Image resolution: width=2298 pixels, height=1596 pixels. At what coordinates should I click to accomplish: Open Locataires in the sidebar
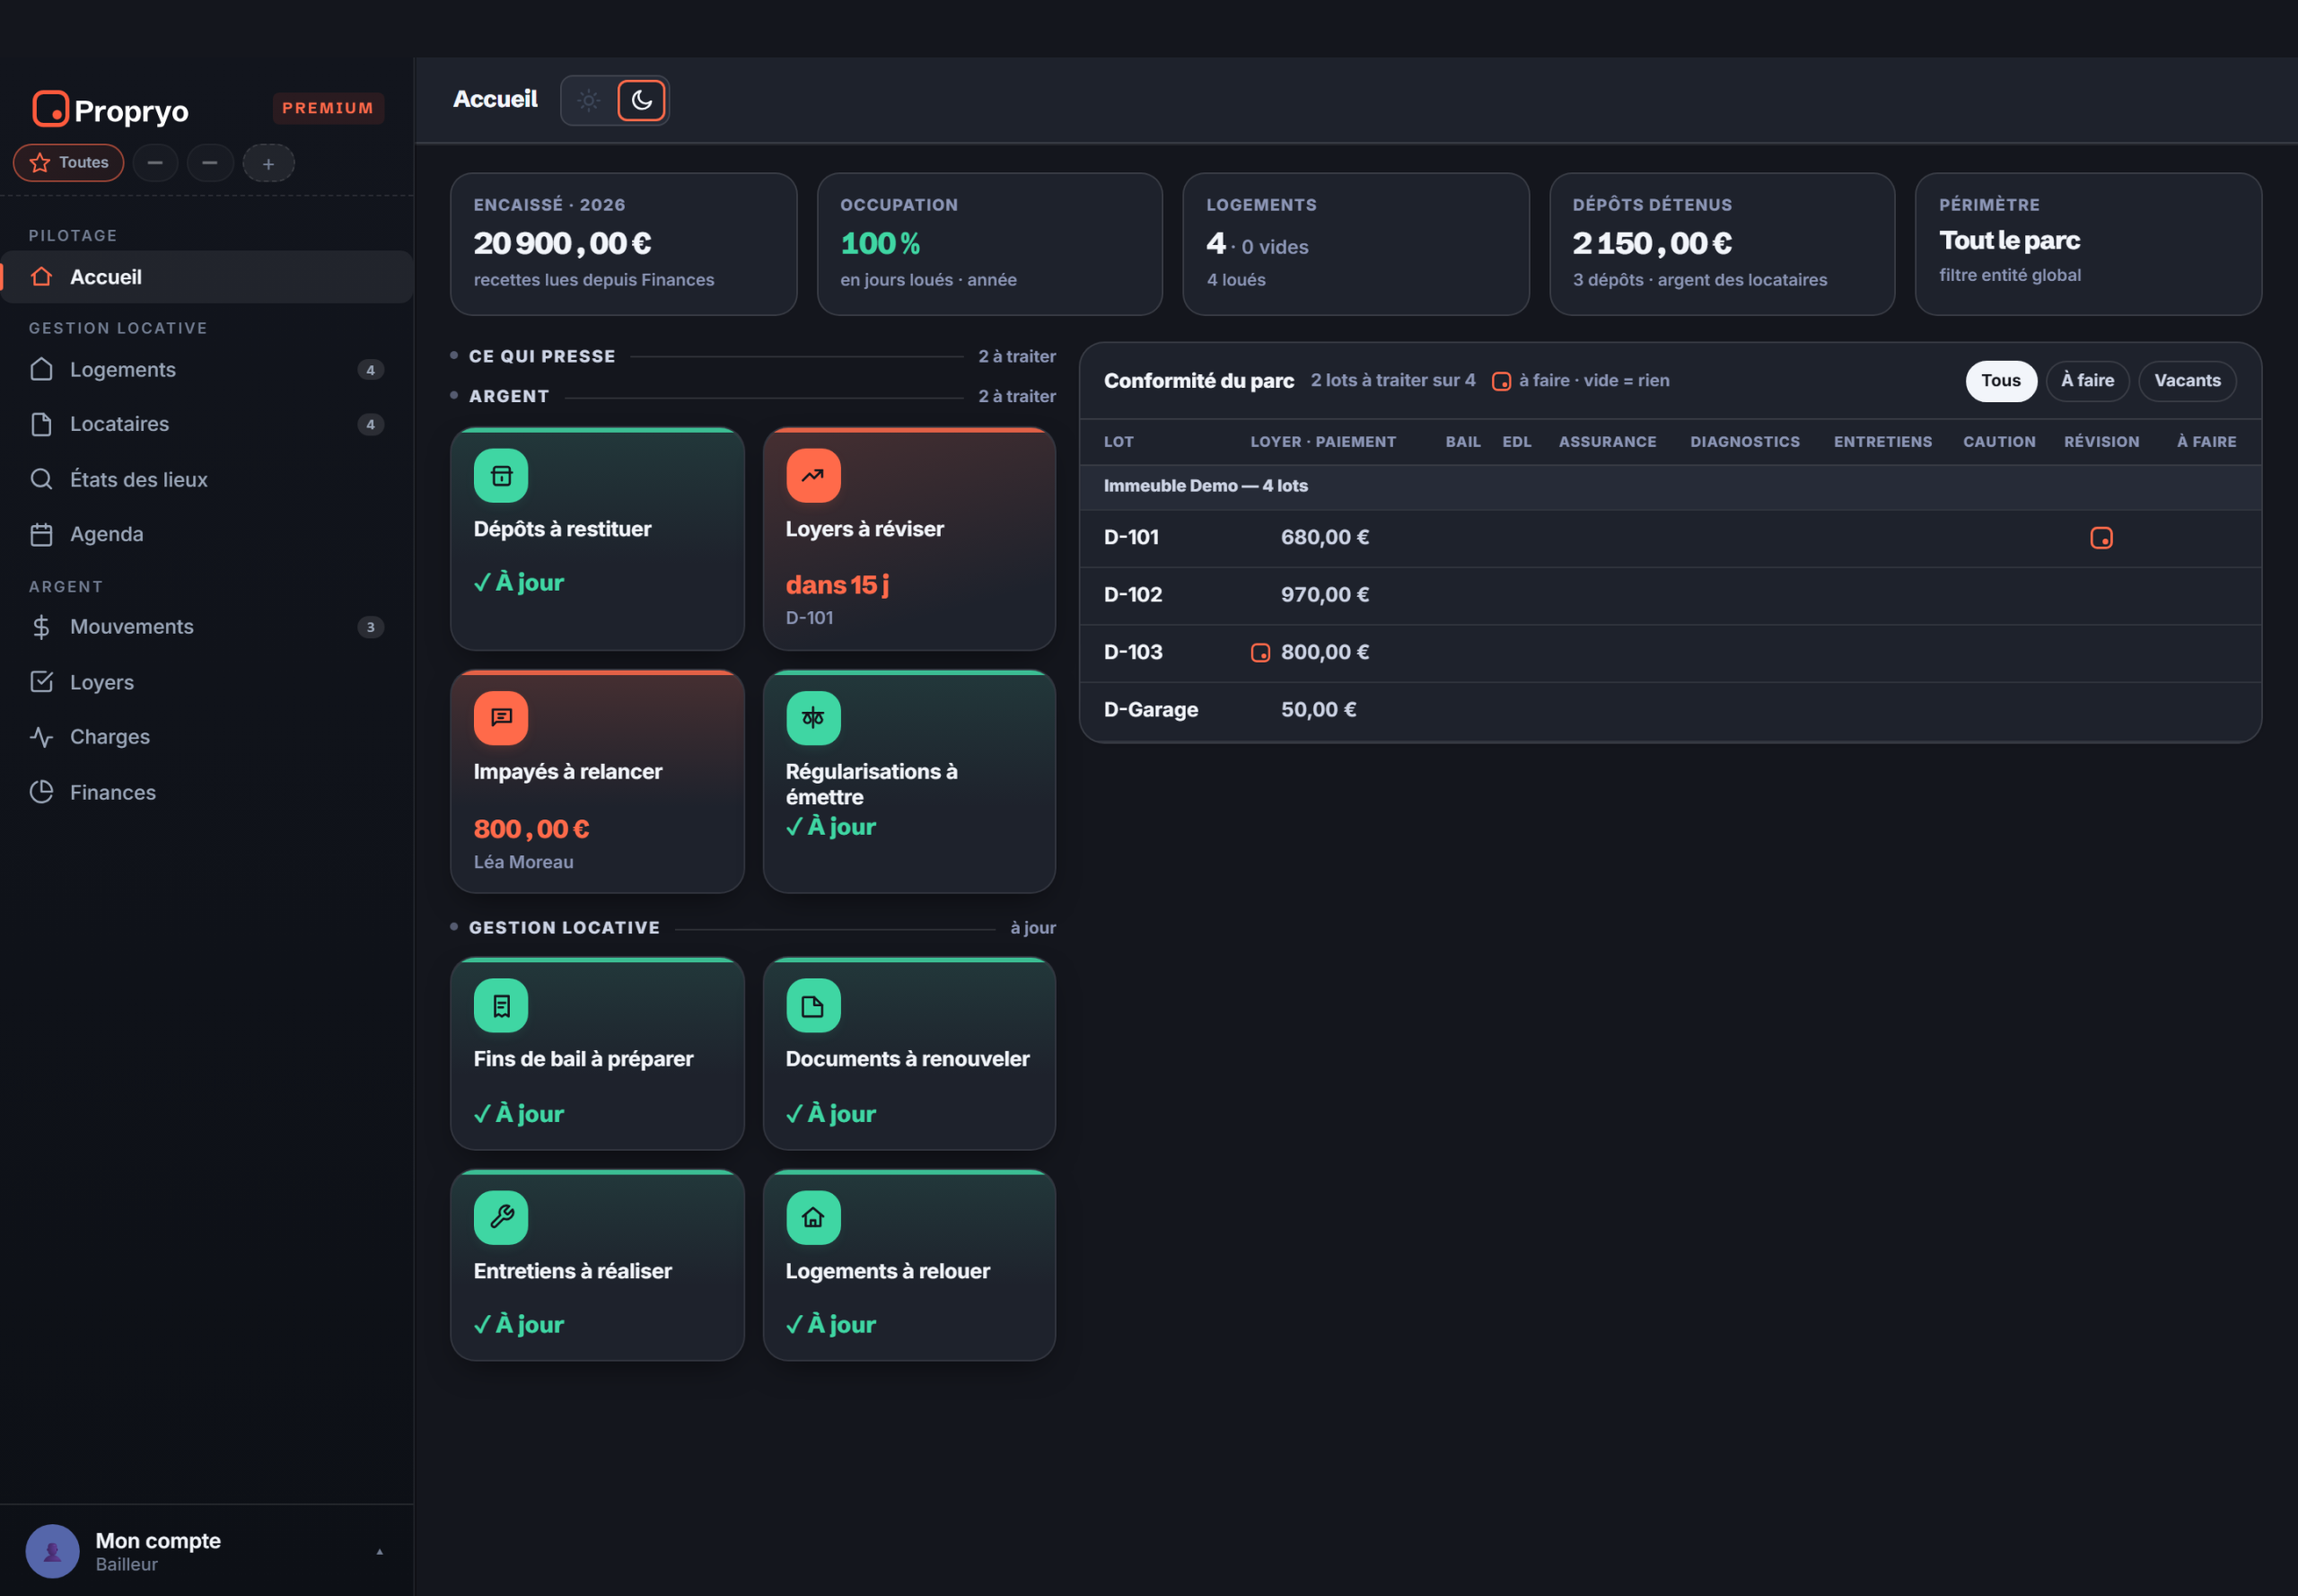point(207,424)
